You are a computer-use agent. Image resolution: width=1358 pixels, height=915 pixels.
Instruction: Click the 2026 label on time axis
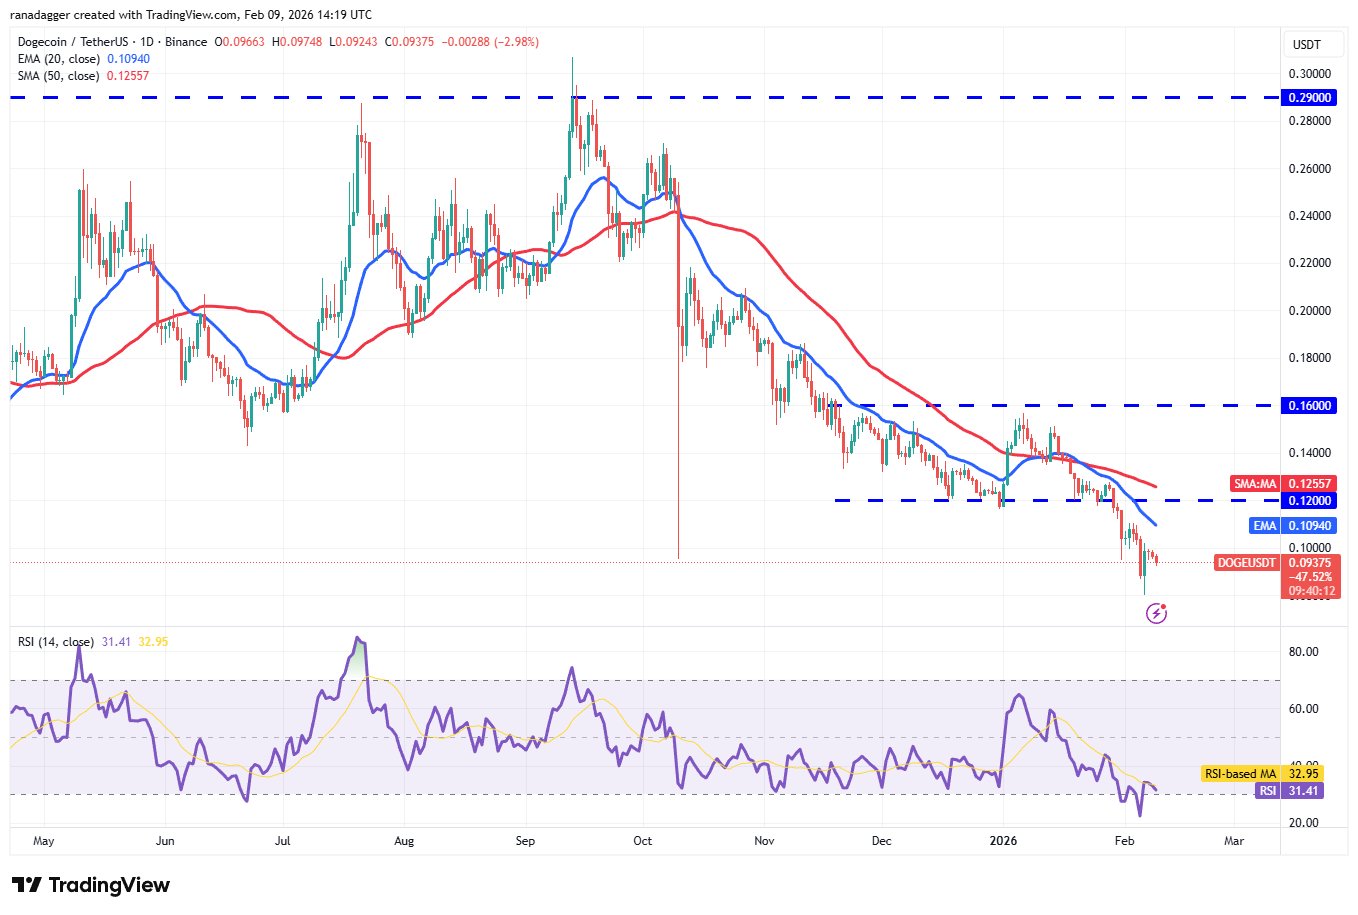[1003, 841]
